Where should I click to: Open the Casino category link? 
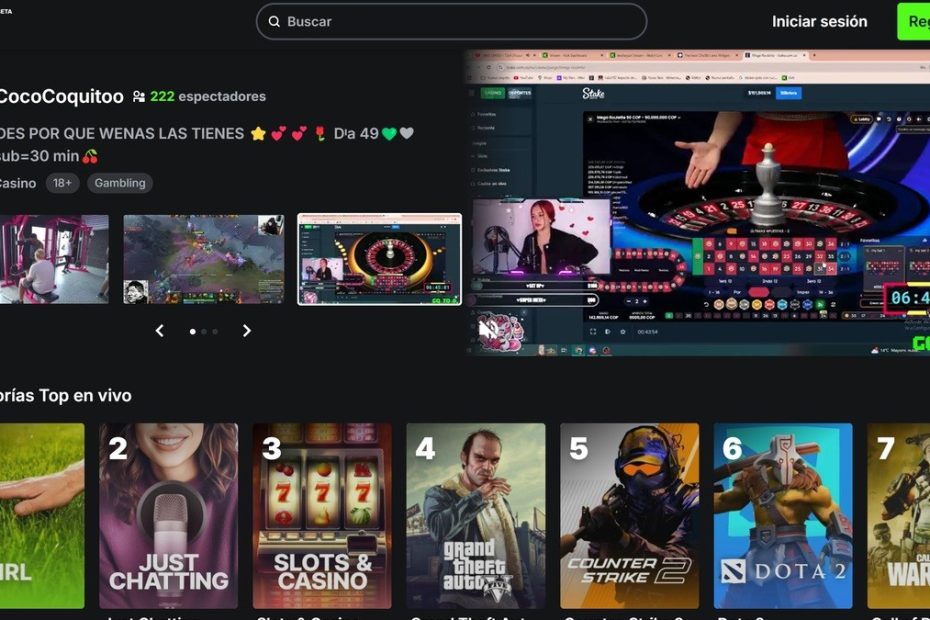[18, 183]
